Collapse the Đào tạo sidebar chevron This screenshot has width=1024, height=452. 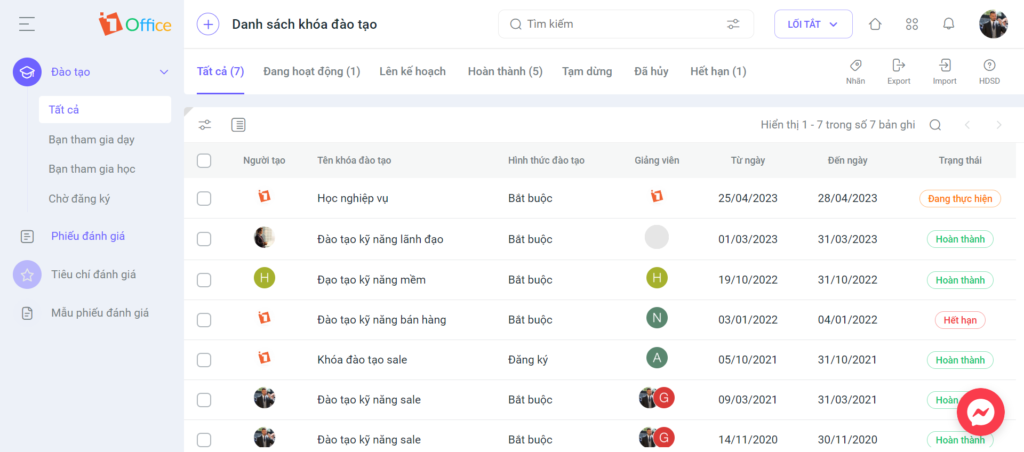click(164, 72)
